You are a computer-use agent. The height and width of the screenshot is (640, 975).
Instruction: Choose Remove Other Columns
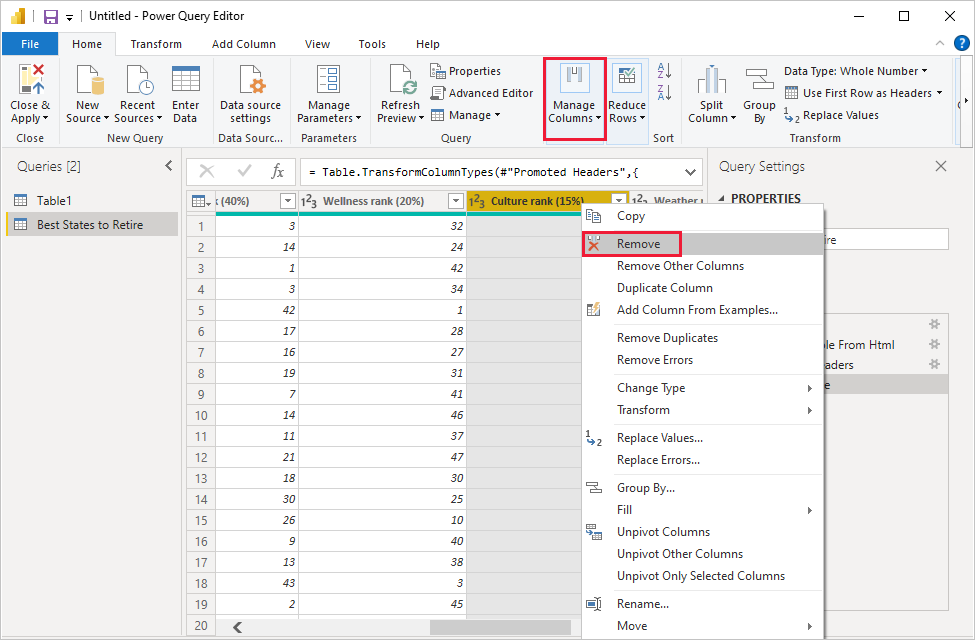tap(703, 266)
